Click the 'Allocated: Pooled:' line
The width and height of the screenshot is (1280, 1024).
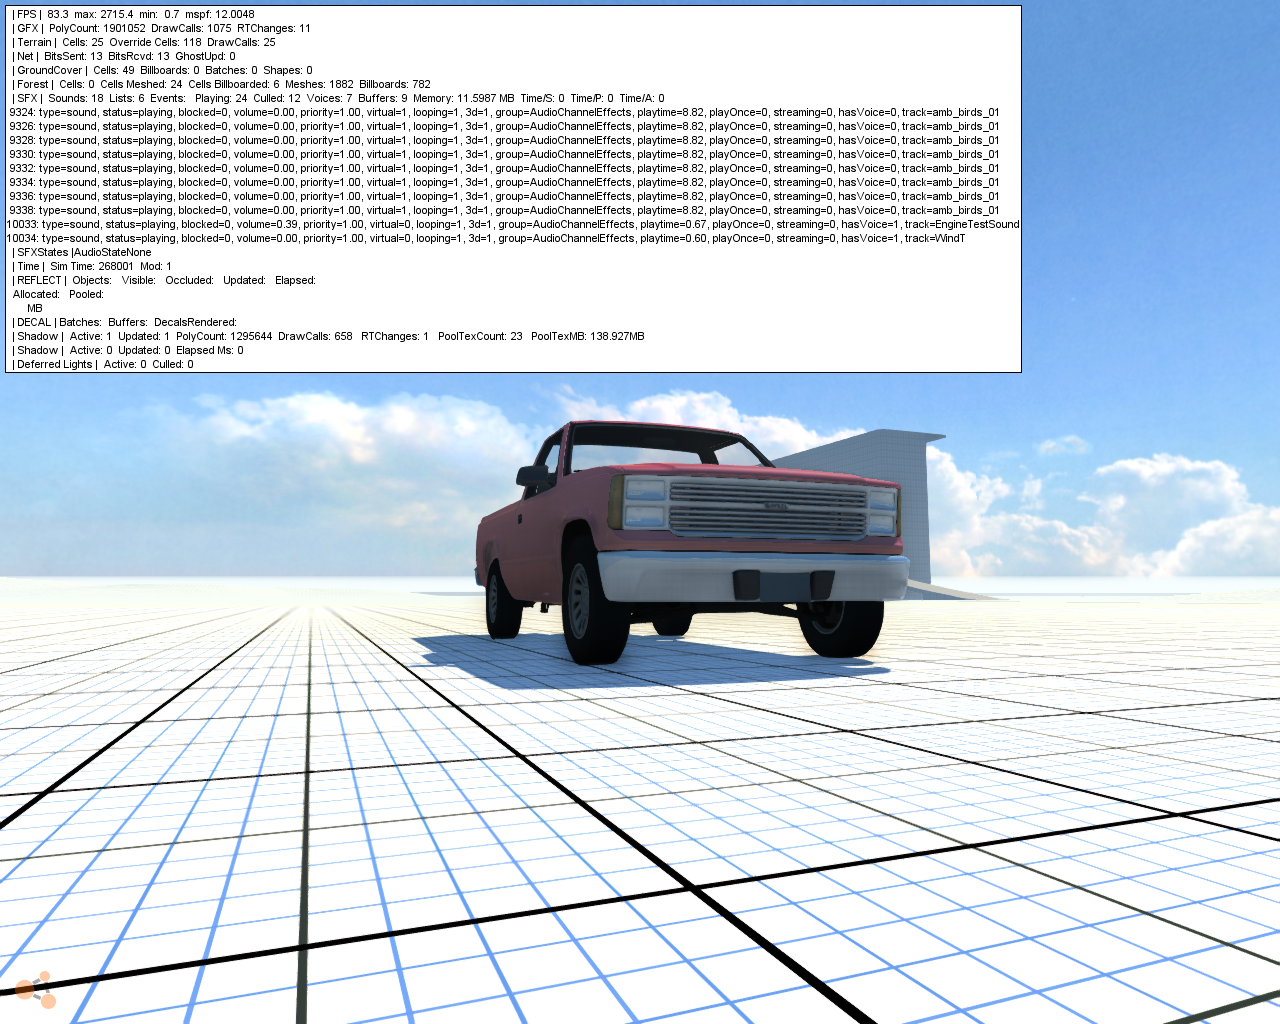click(x=58, y=294)
